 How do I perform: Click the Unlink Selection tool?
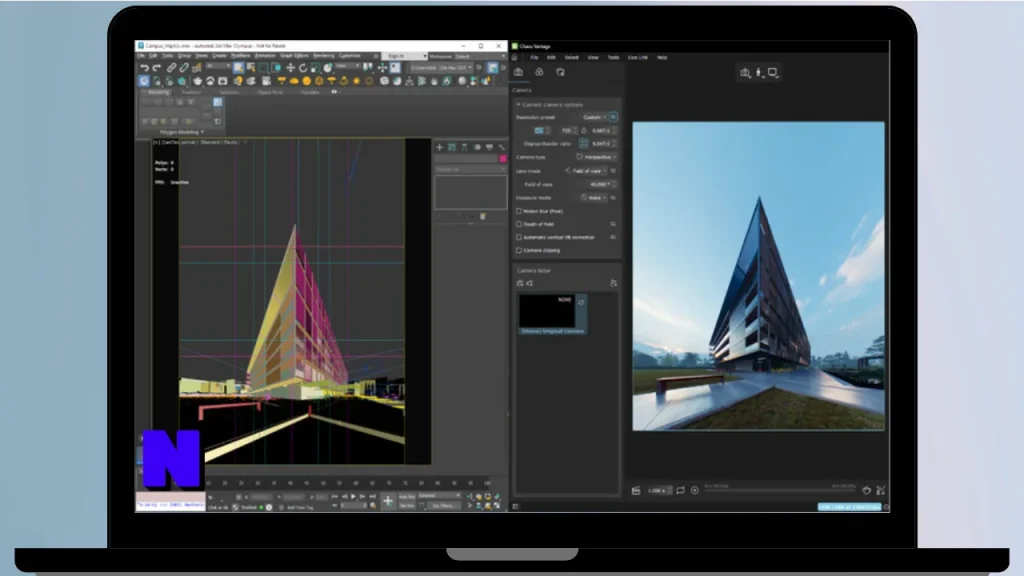184,68
